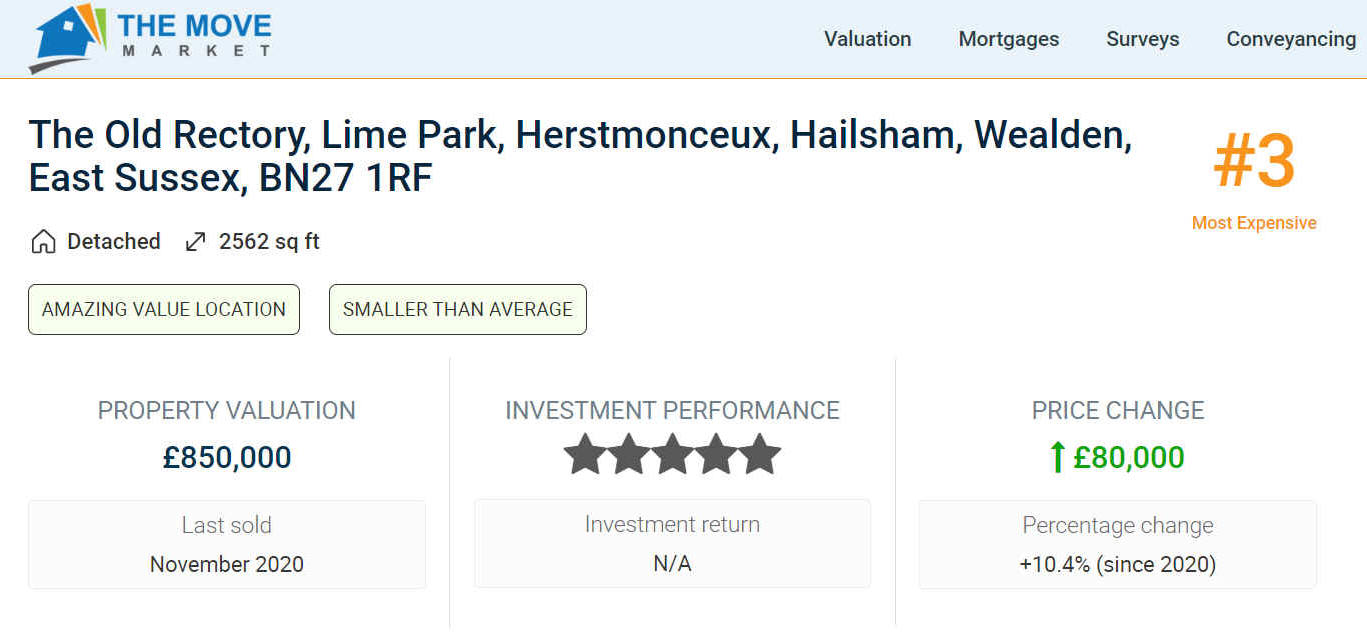Click the Investment return N/A box
This screenshot has height=638, width=1367.
tap(672, 544)
